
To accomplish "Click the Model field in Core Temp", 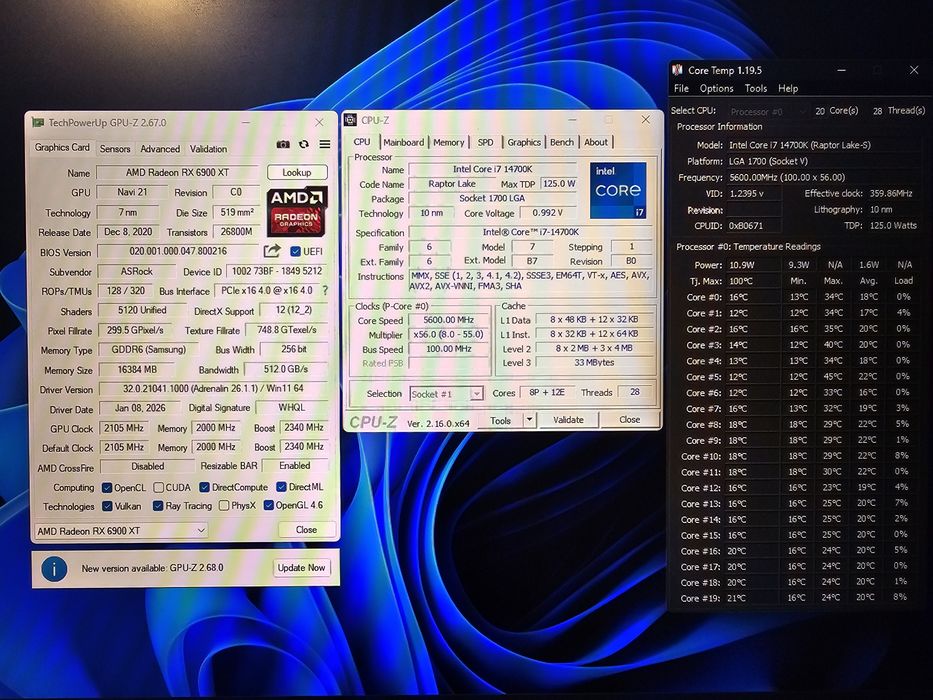I will tap(824, 145).
